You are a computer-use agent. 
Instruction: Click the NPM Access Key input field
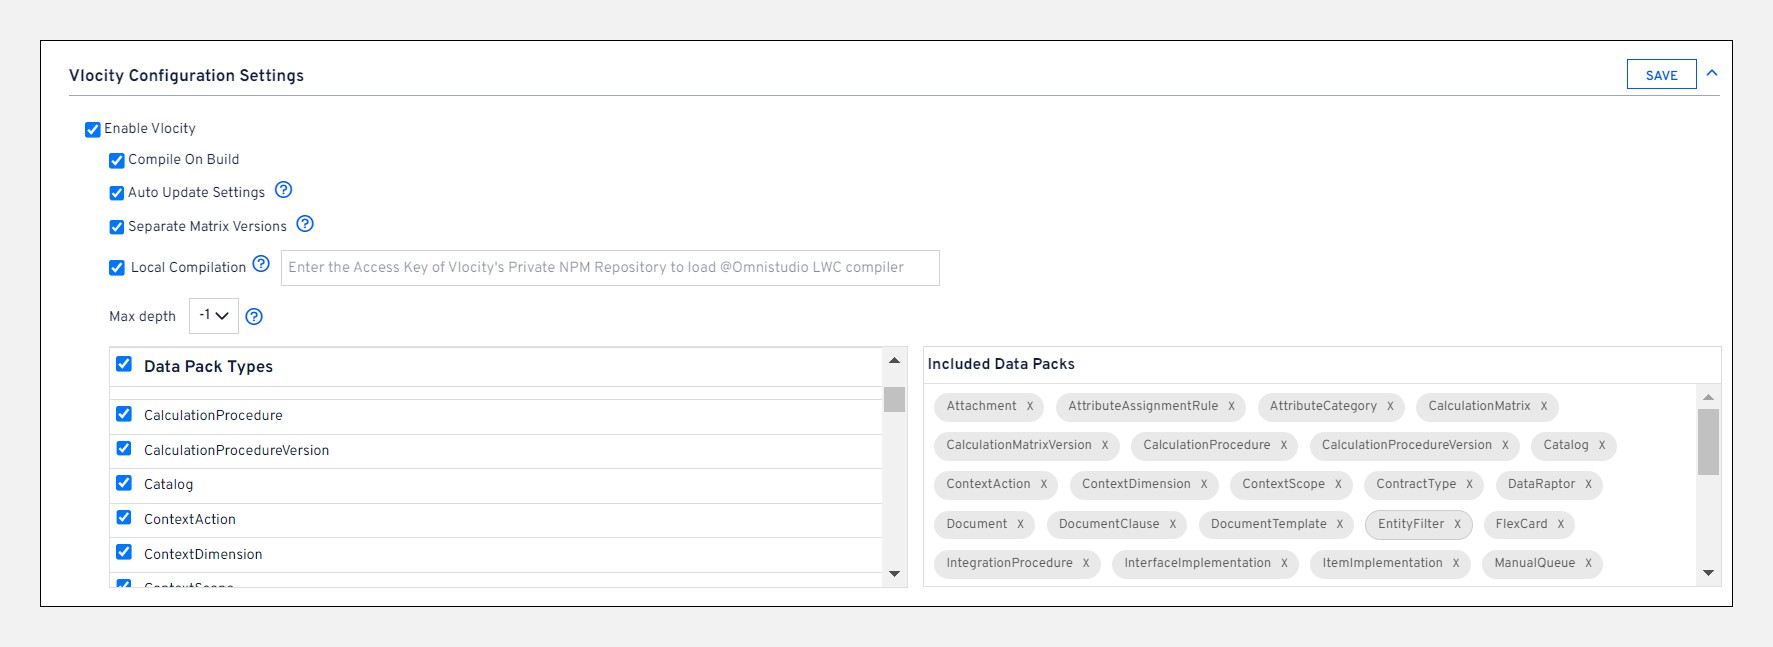tap(609, 268)
